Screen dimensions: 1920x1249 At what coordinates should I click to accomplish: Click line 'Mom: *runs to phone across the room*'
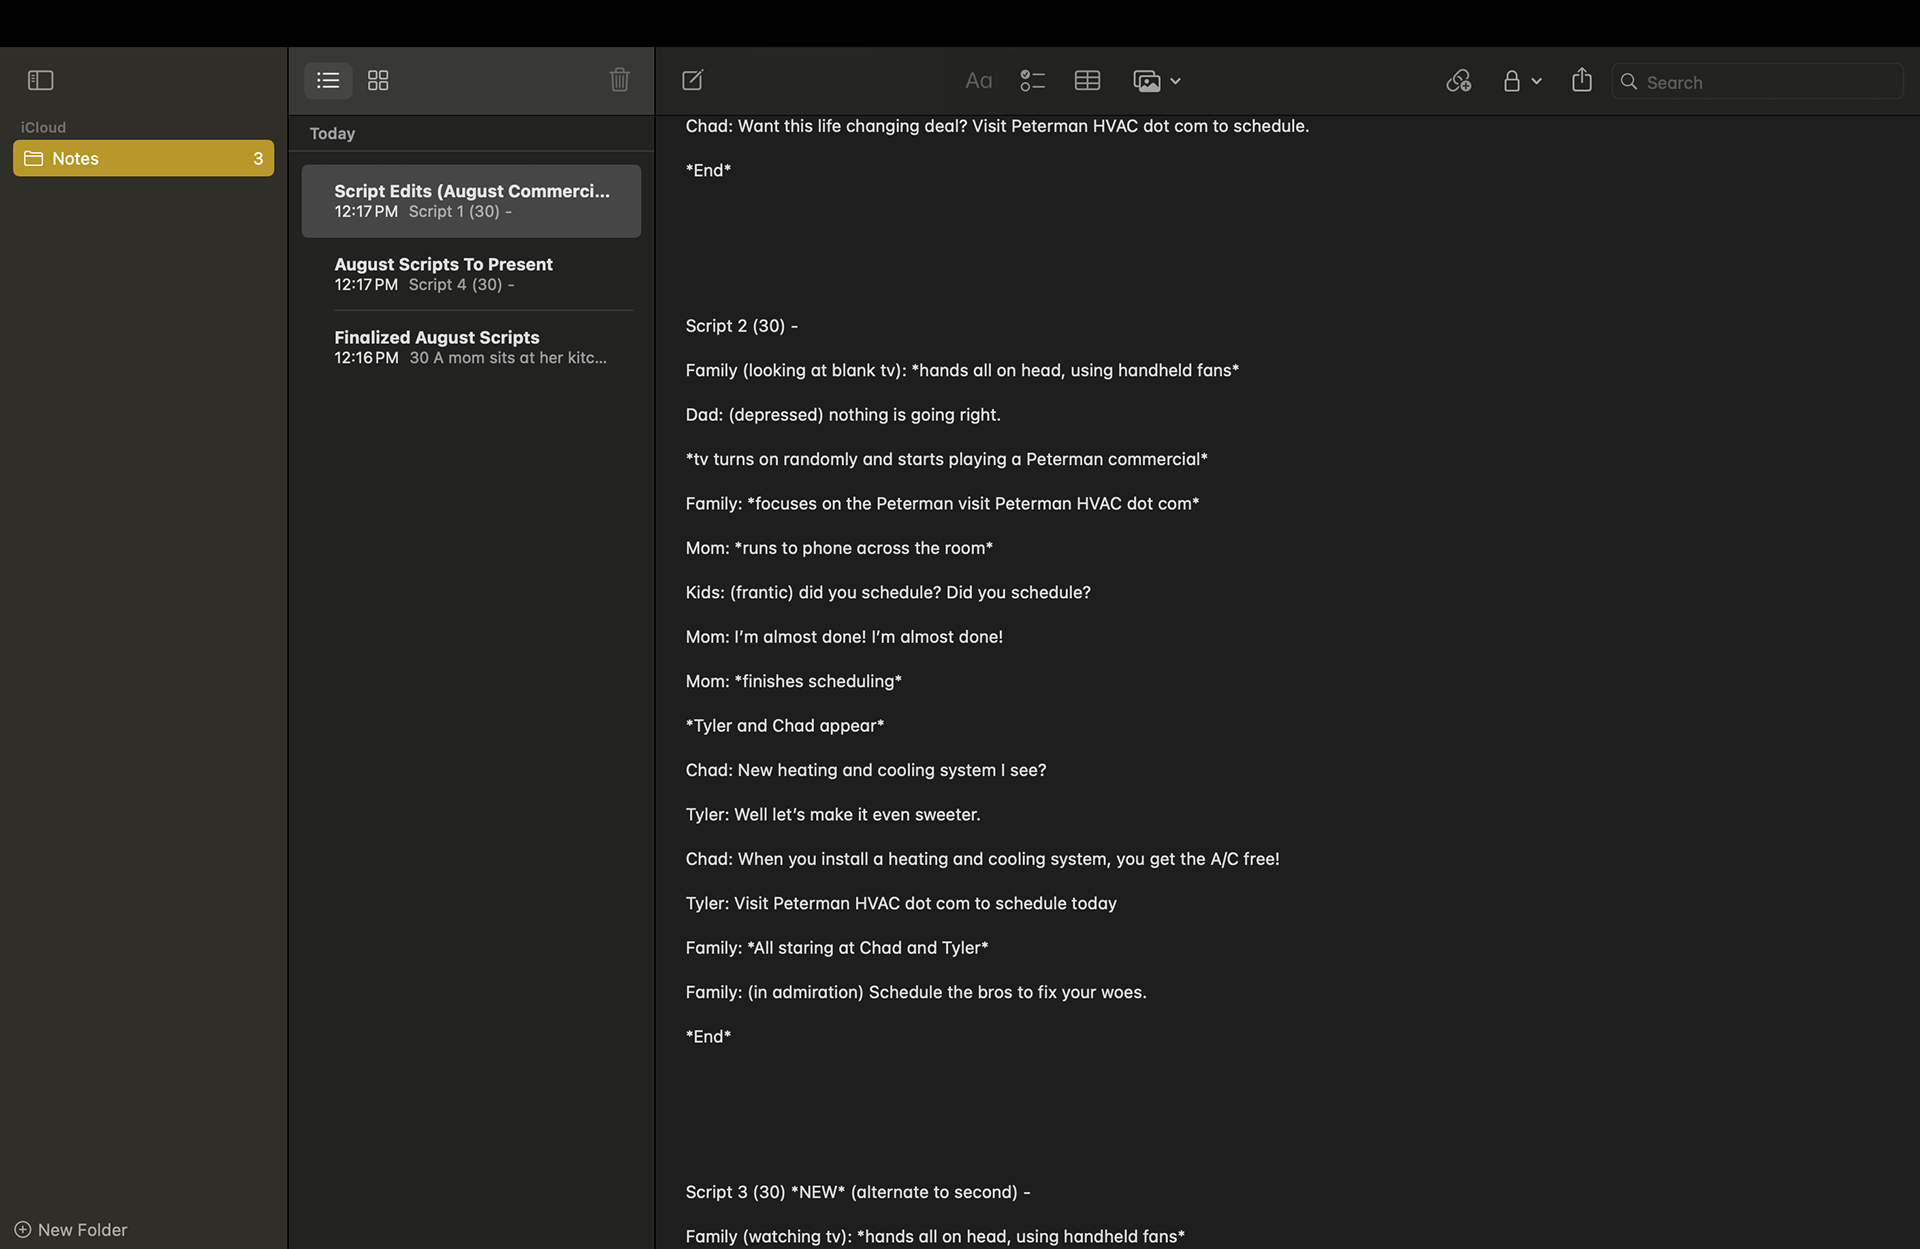tap(839, 548)
